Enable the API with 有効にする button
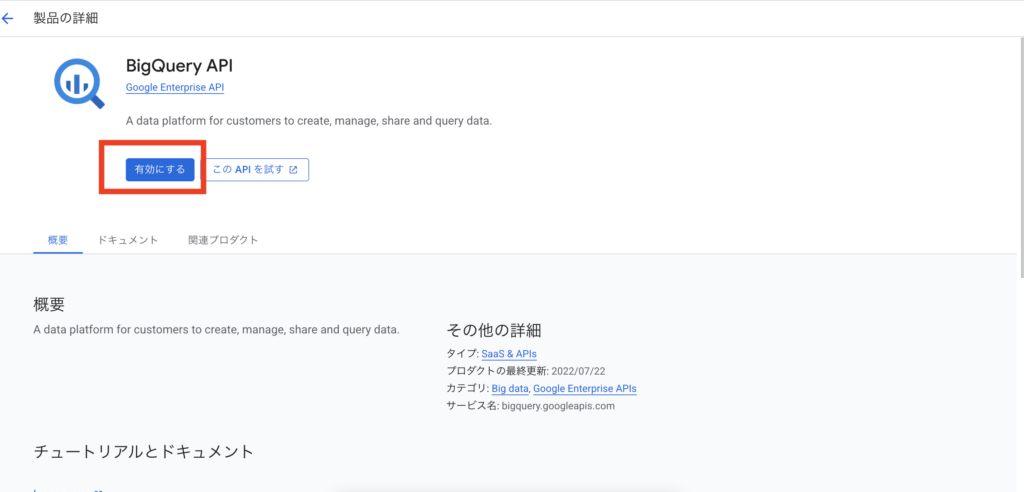This screenshot has width=1024, height=492. click(160, 170)
